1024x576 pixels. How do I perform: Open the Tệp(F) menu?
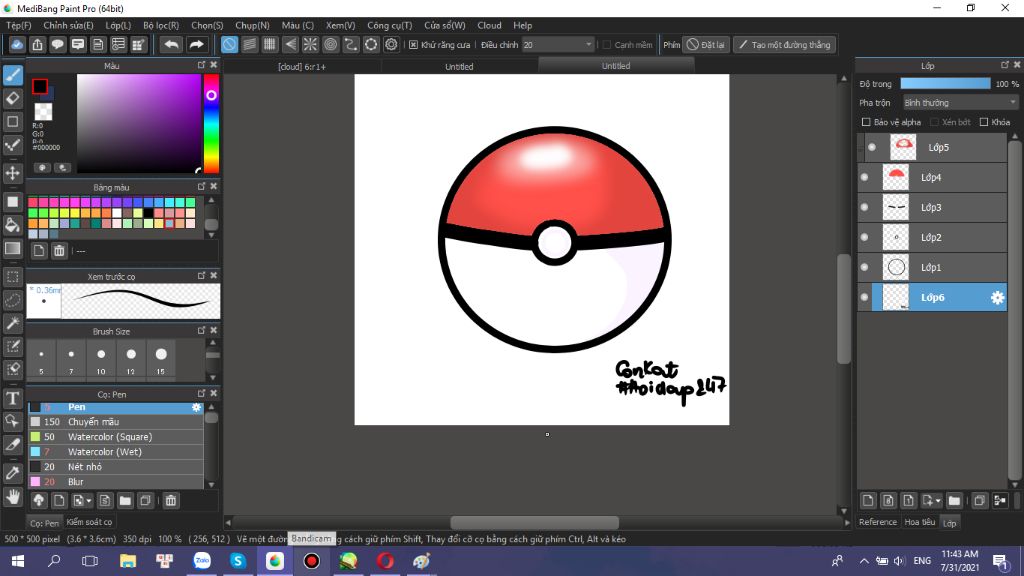point(19,25)
